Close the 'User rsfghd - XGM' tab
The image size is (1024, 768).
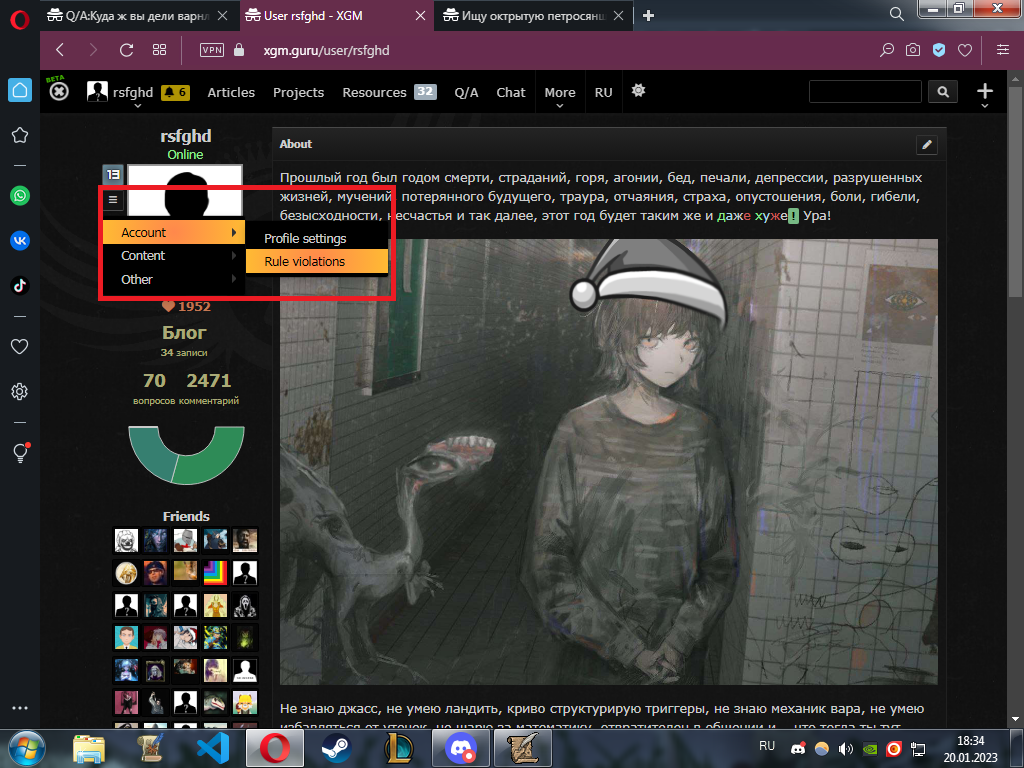[x=421, y=16]
